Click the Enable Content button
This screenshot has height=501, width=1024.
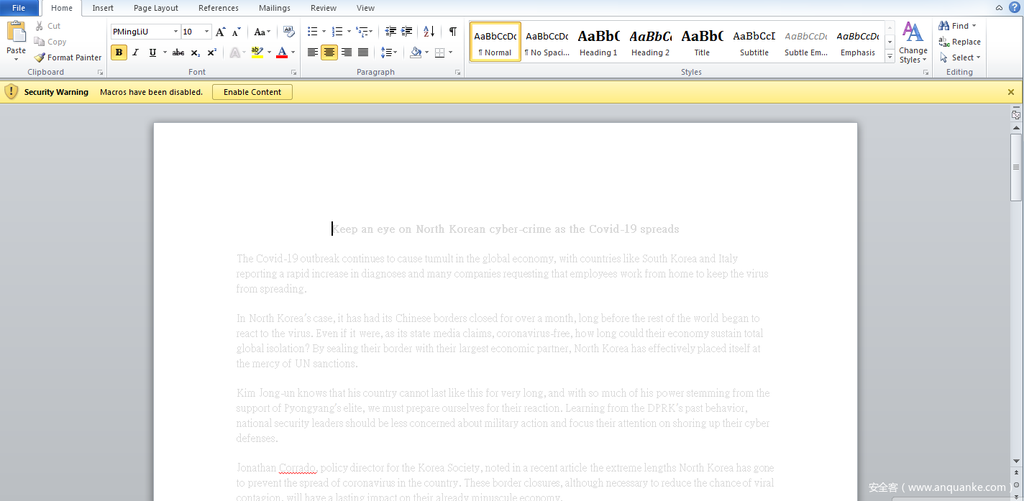point(252,92)
